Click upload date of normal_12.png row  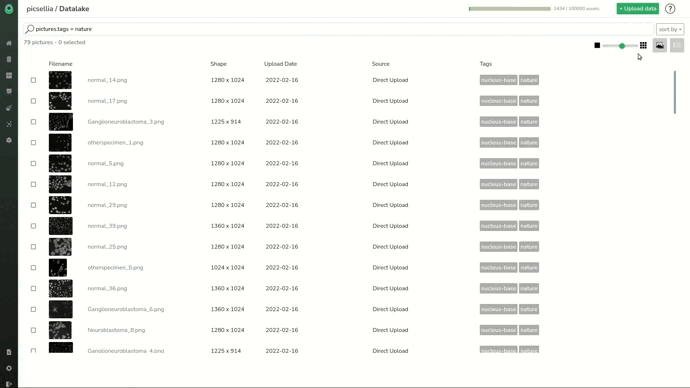pos(282,184)
